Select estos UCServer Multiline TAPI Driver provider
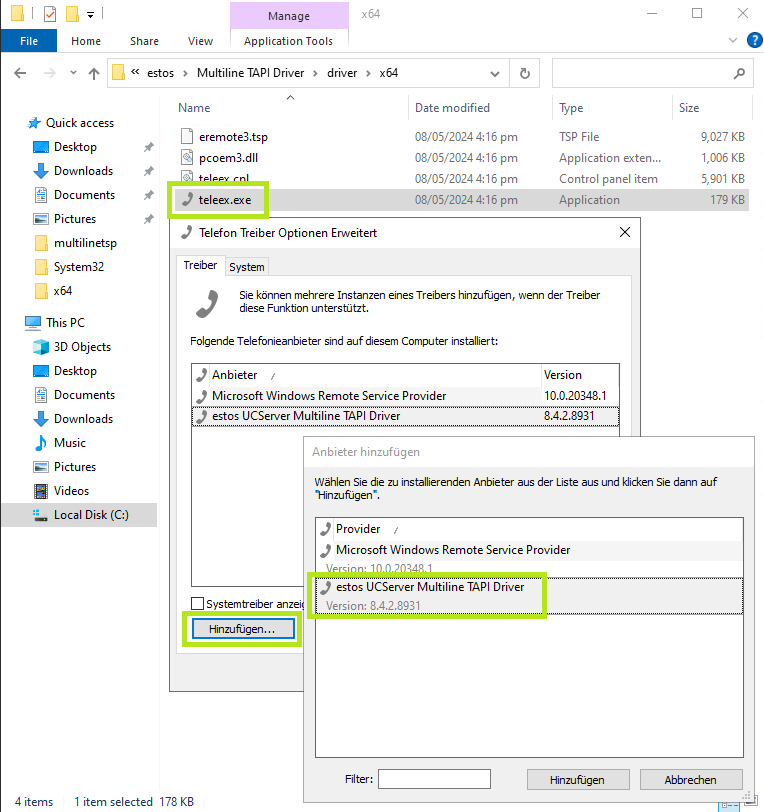 (x=430, y=587)
